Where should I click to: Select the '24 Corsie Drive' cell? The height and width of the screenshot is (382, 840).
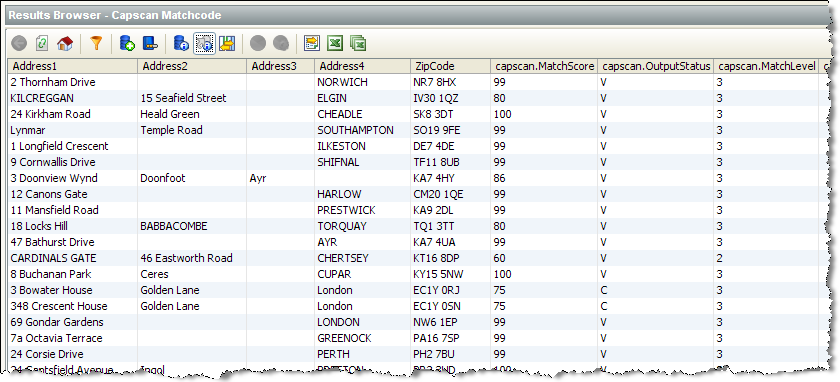(x=73, y=355)
